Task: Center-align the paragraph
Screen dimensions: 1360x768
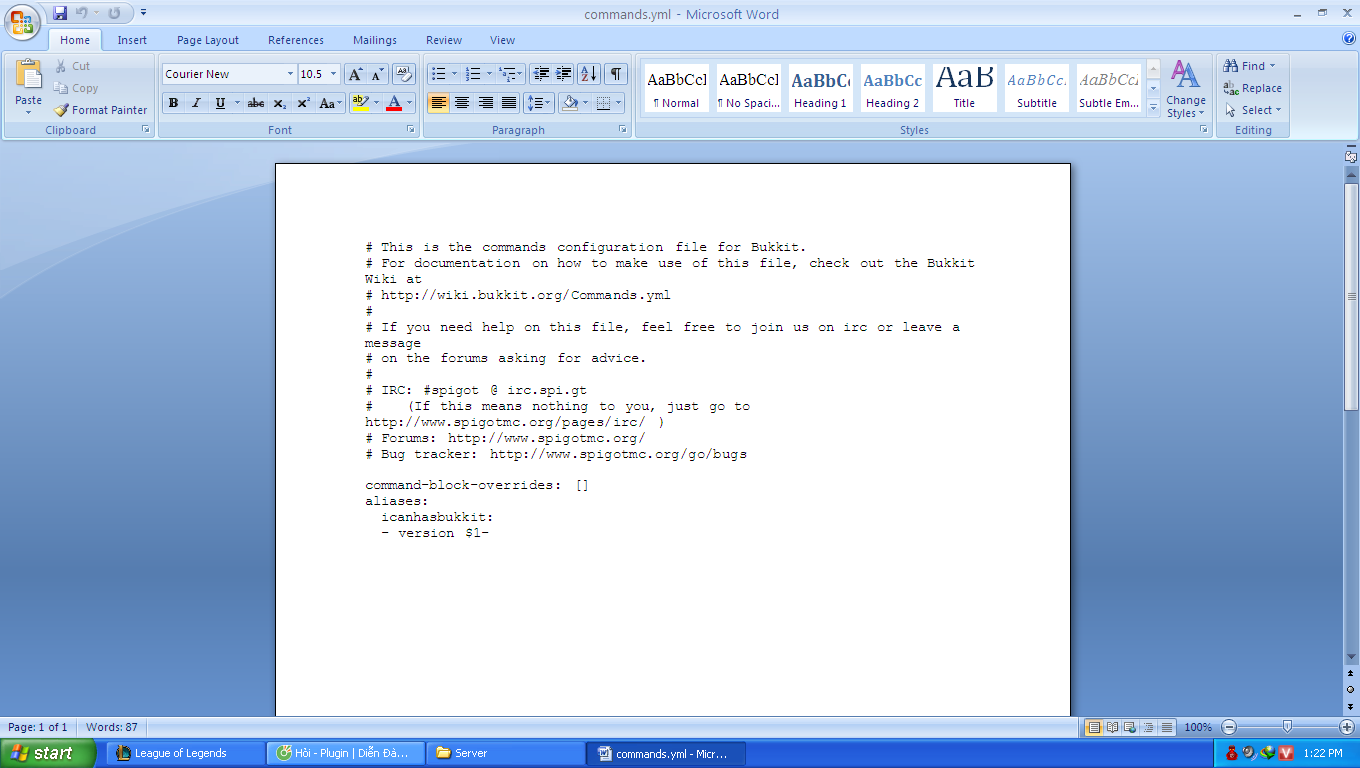Action: [462, 103]
